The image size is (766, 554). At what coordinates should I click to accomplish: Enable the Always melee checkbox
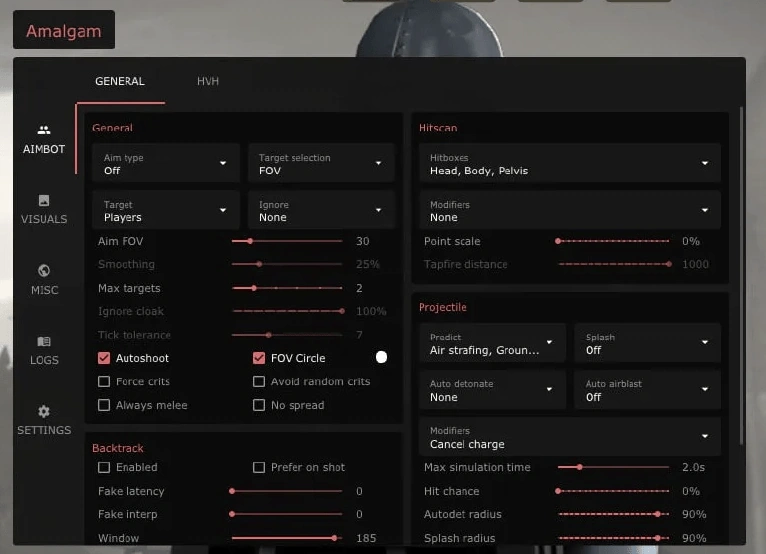coord(104,405)
